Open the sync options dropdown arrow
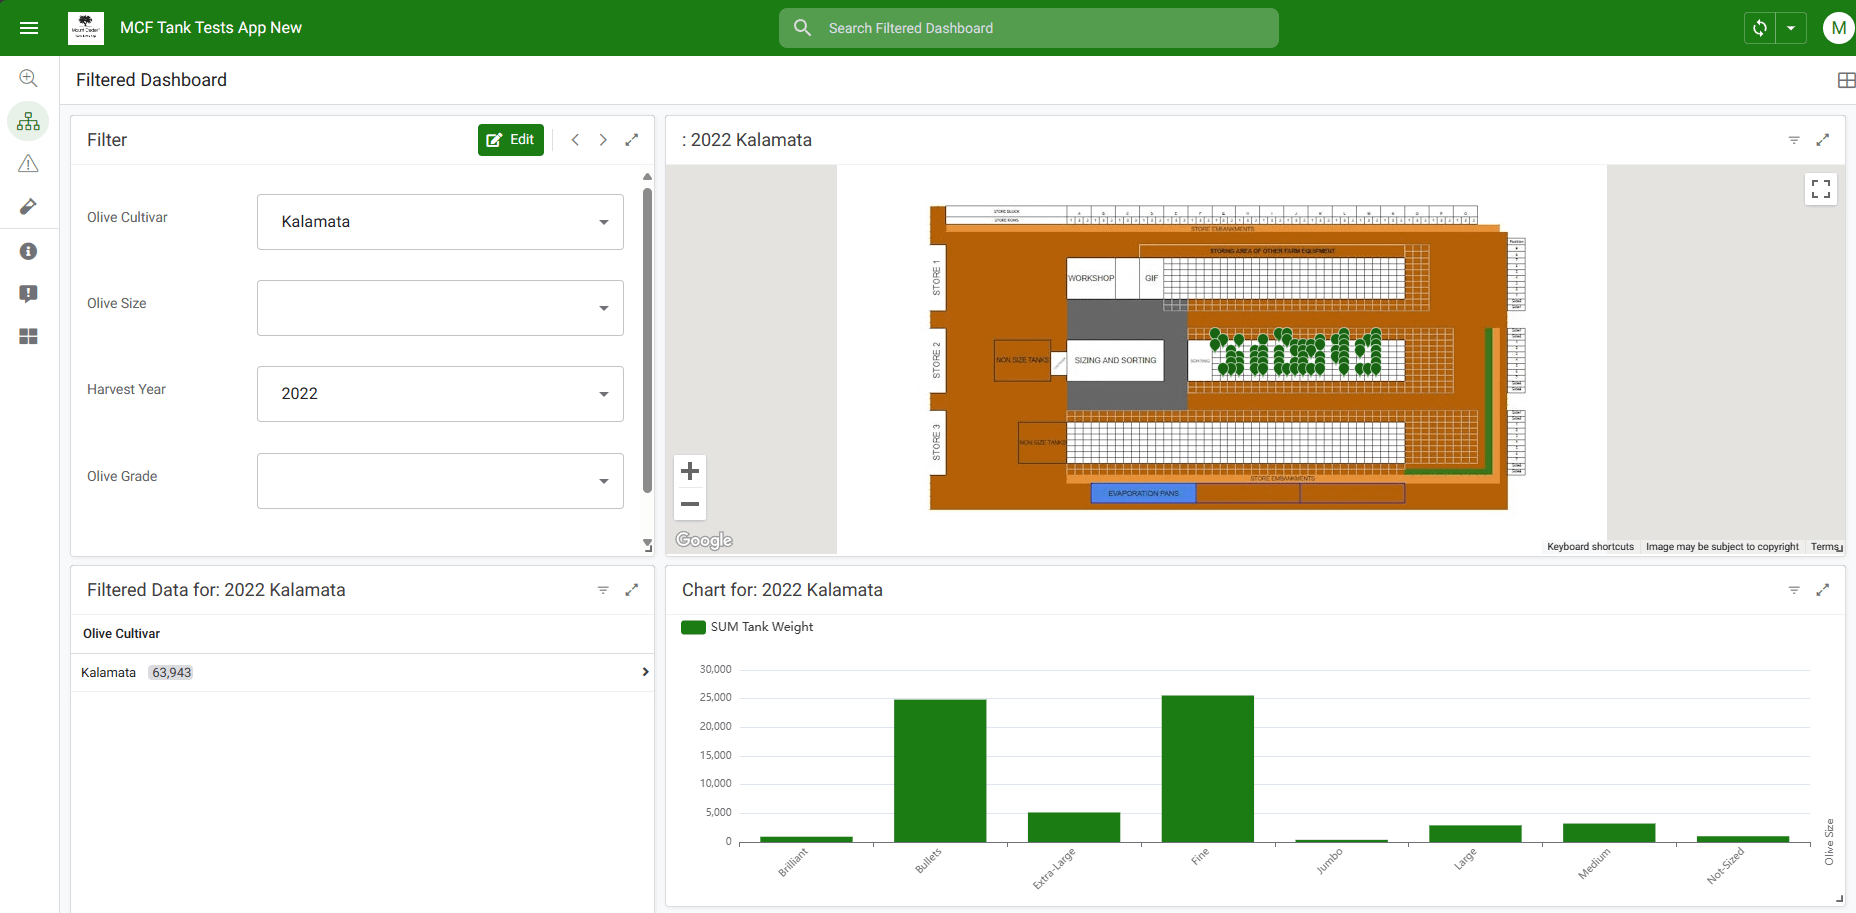This screenshot has width=1856, height=913. pos(1791,28)
